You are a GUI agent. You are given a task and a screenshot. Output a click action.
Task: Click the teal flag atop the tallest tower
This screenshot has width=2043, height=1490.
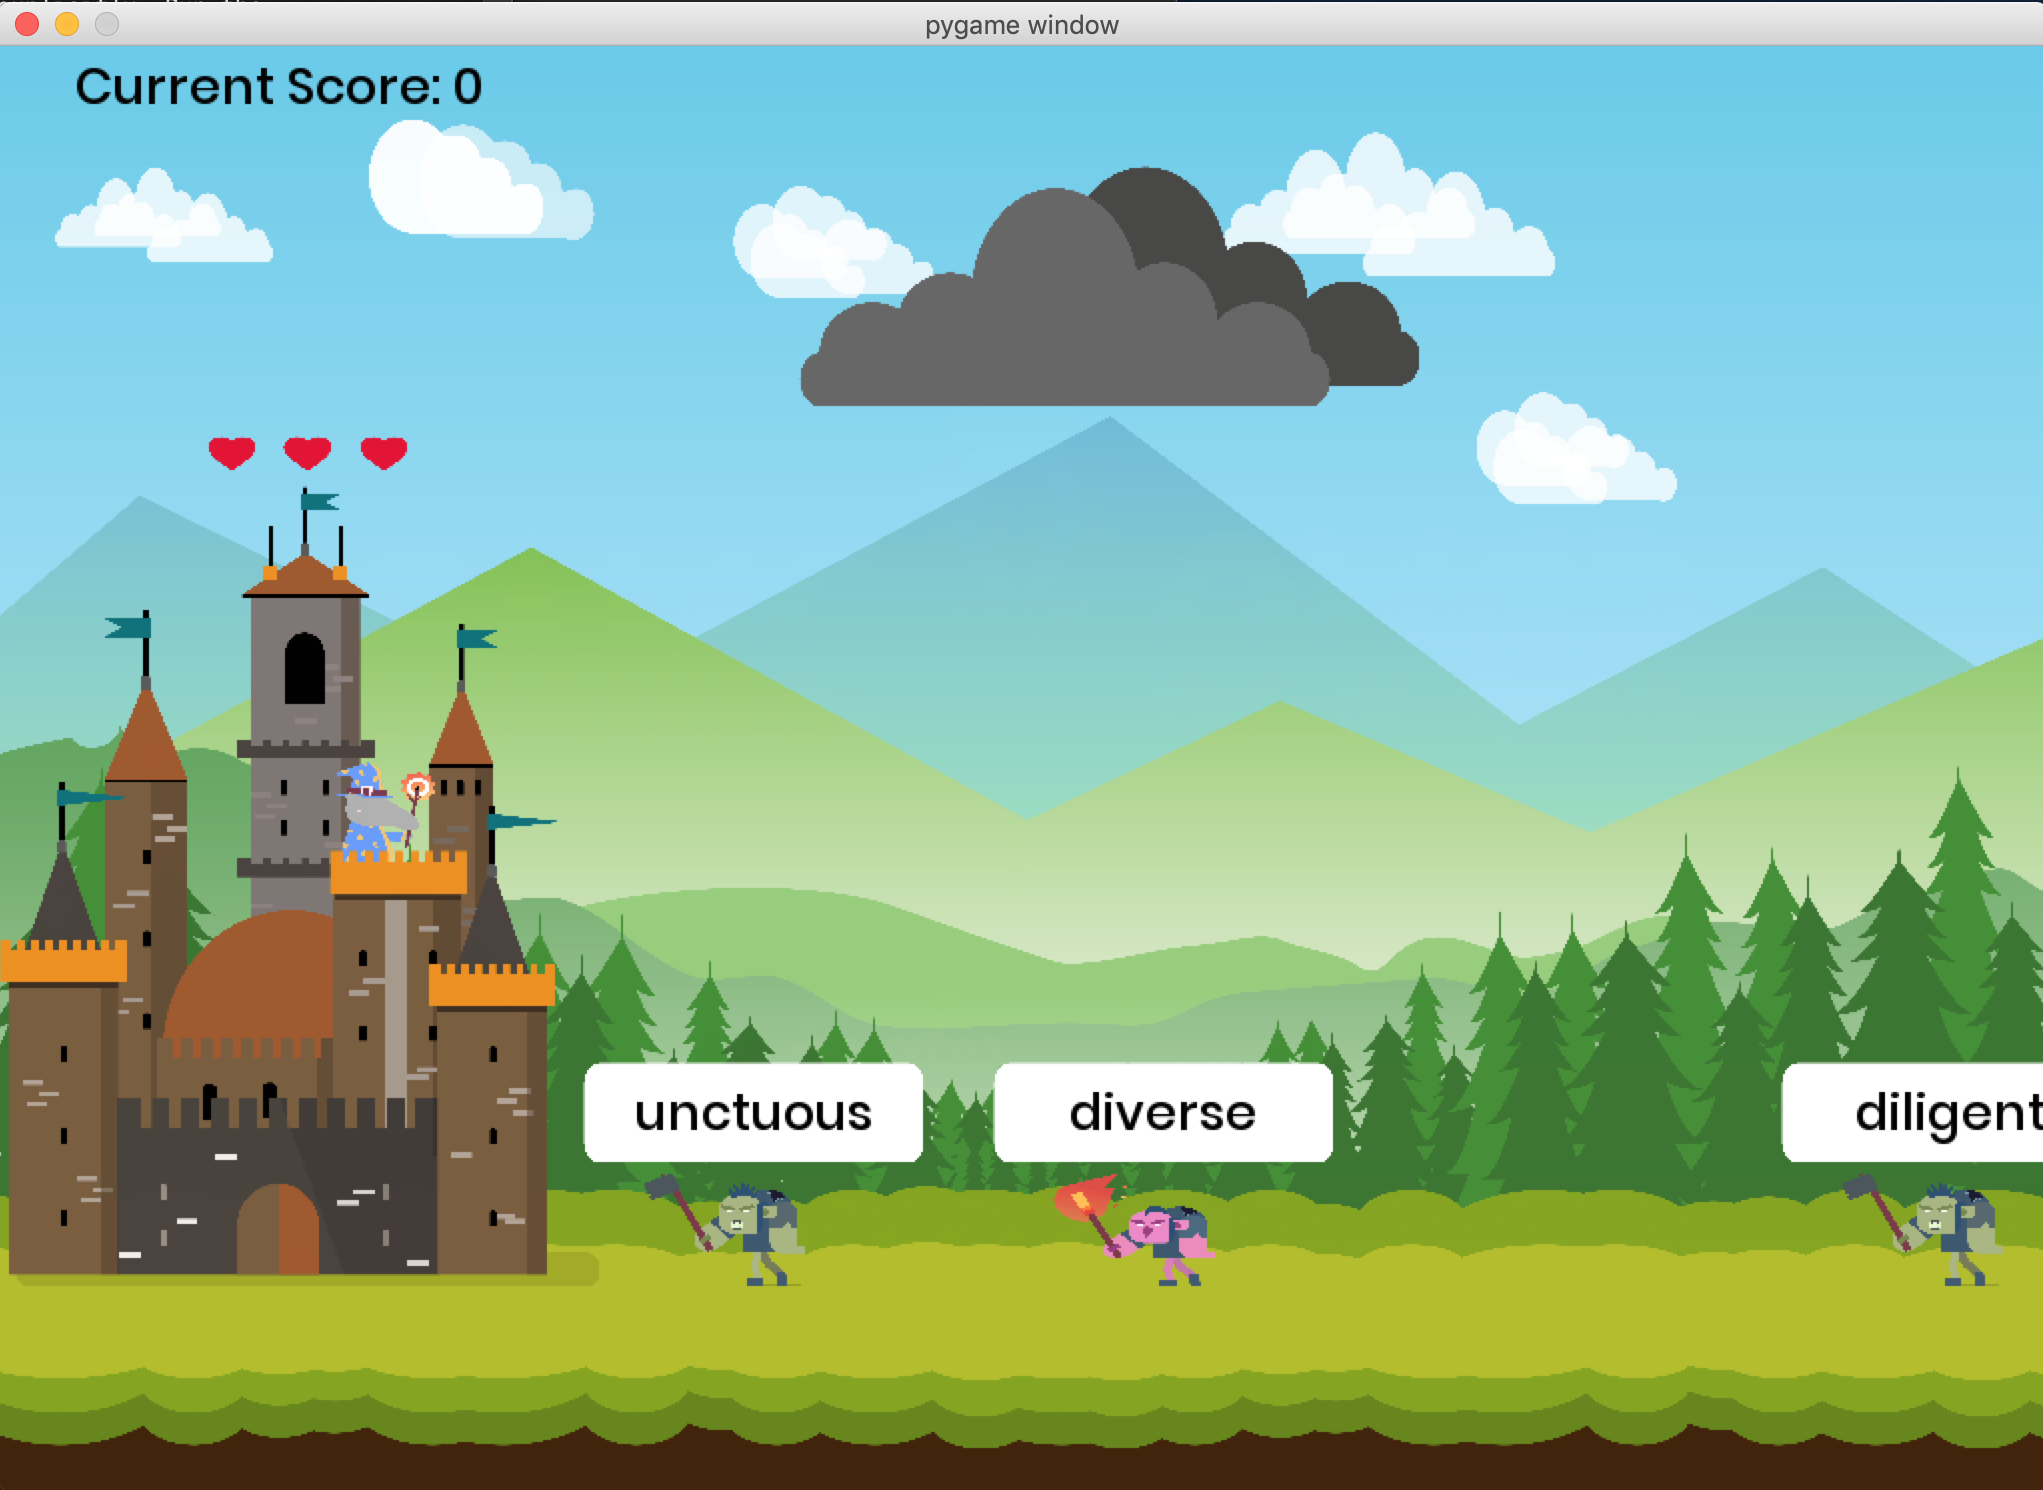[x=320, y=501]
